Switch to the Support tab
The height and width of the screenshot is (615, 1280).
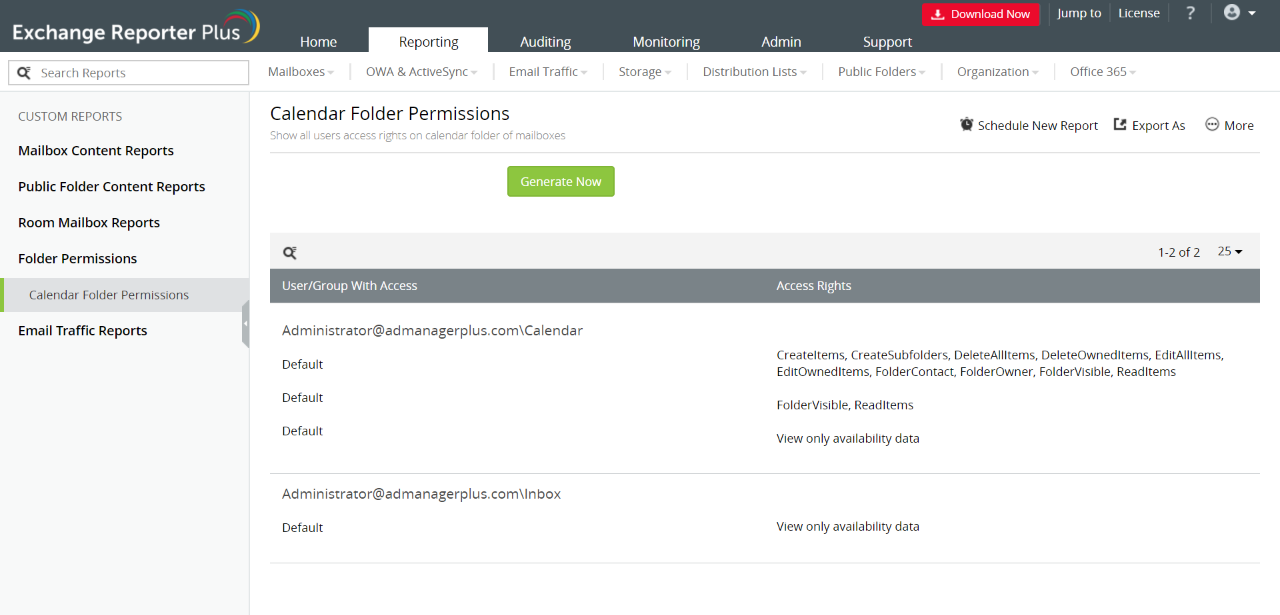(x=888, y=41)
